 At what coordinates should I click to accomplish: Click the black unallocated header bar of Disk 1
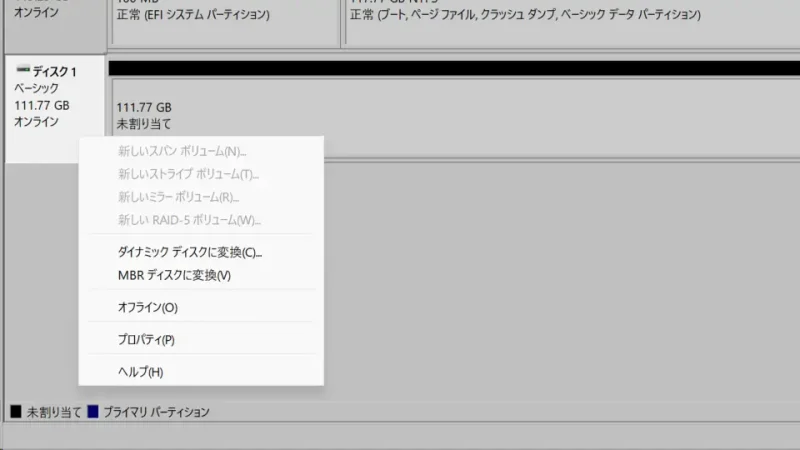[x=454, y=68]
